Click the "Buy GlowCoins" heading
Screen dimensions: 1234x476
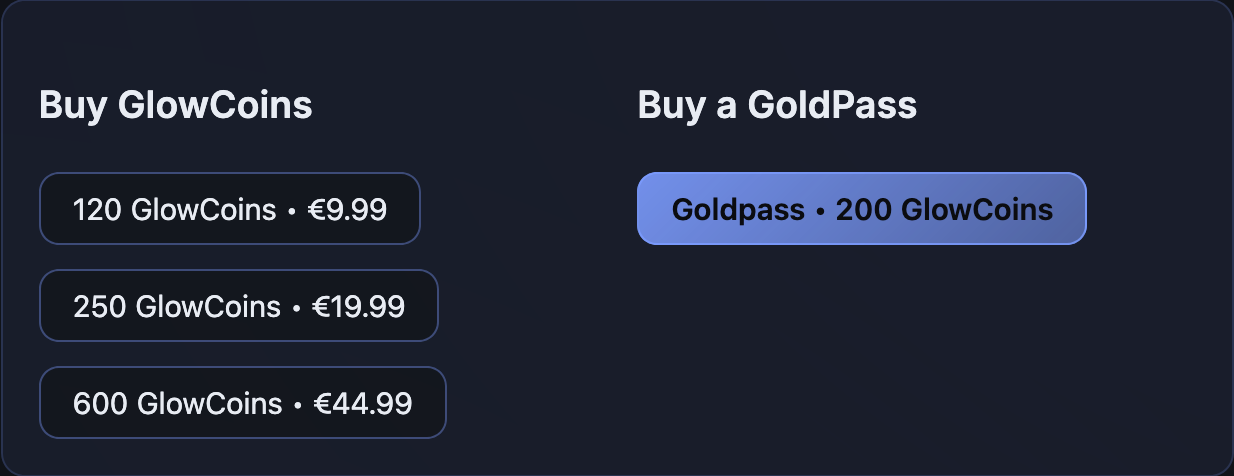(176, 105)
